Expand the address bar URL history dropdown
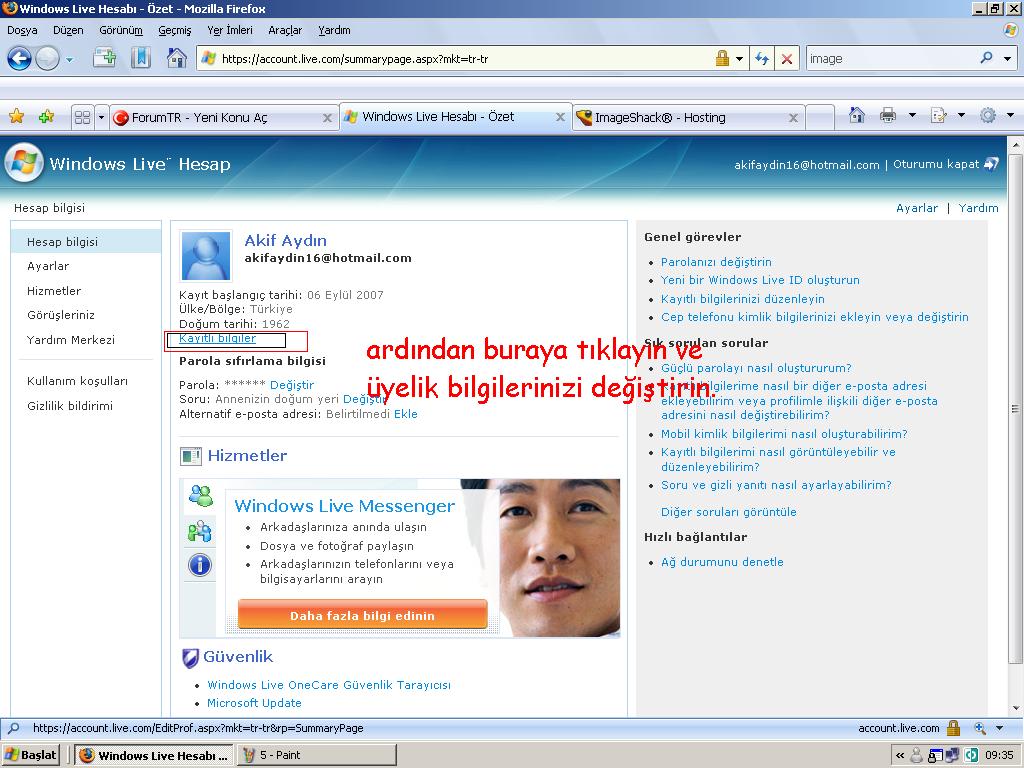 [739, 59]
